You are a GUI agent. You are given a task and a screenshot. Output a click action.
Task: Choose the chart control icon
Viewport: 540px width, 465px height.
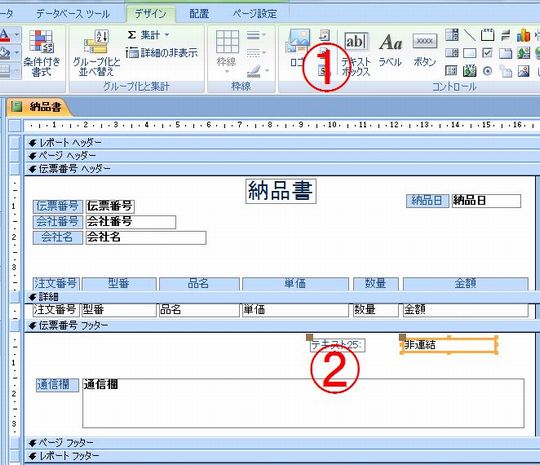click(523, 35)
